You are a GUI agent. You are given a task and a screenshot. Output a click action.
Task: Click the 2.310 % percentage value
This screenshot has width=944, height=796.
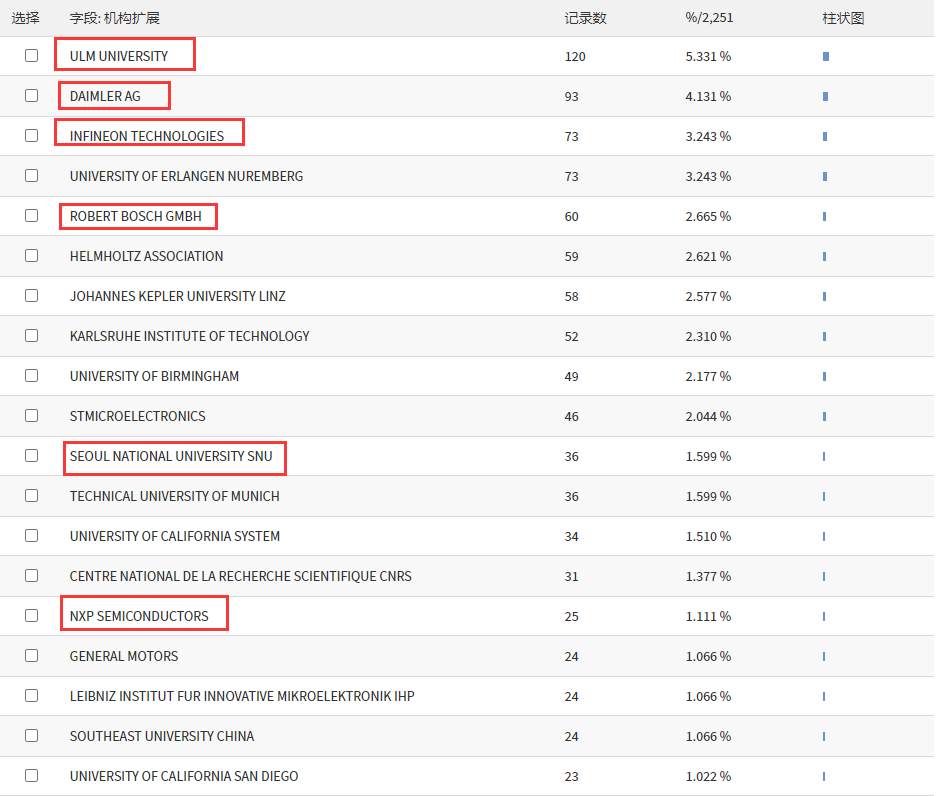point(708,337)
